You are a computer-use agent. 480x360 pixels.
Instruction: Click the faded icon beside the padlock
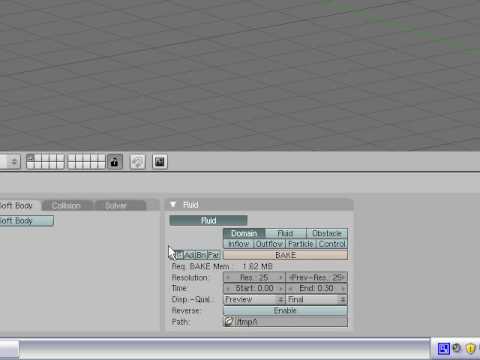click(137, 162)
